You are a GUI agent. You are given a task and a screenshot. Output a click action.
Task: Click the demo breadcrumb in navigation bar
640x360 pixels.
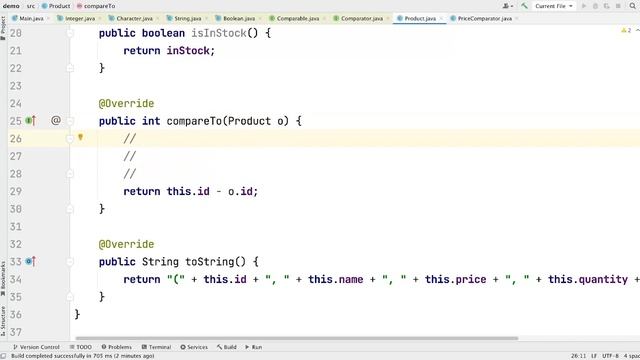coord(11,6)
